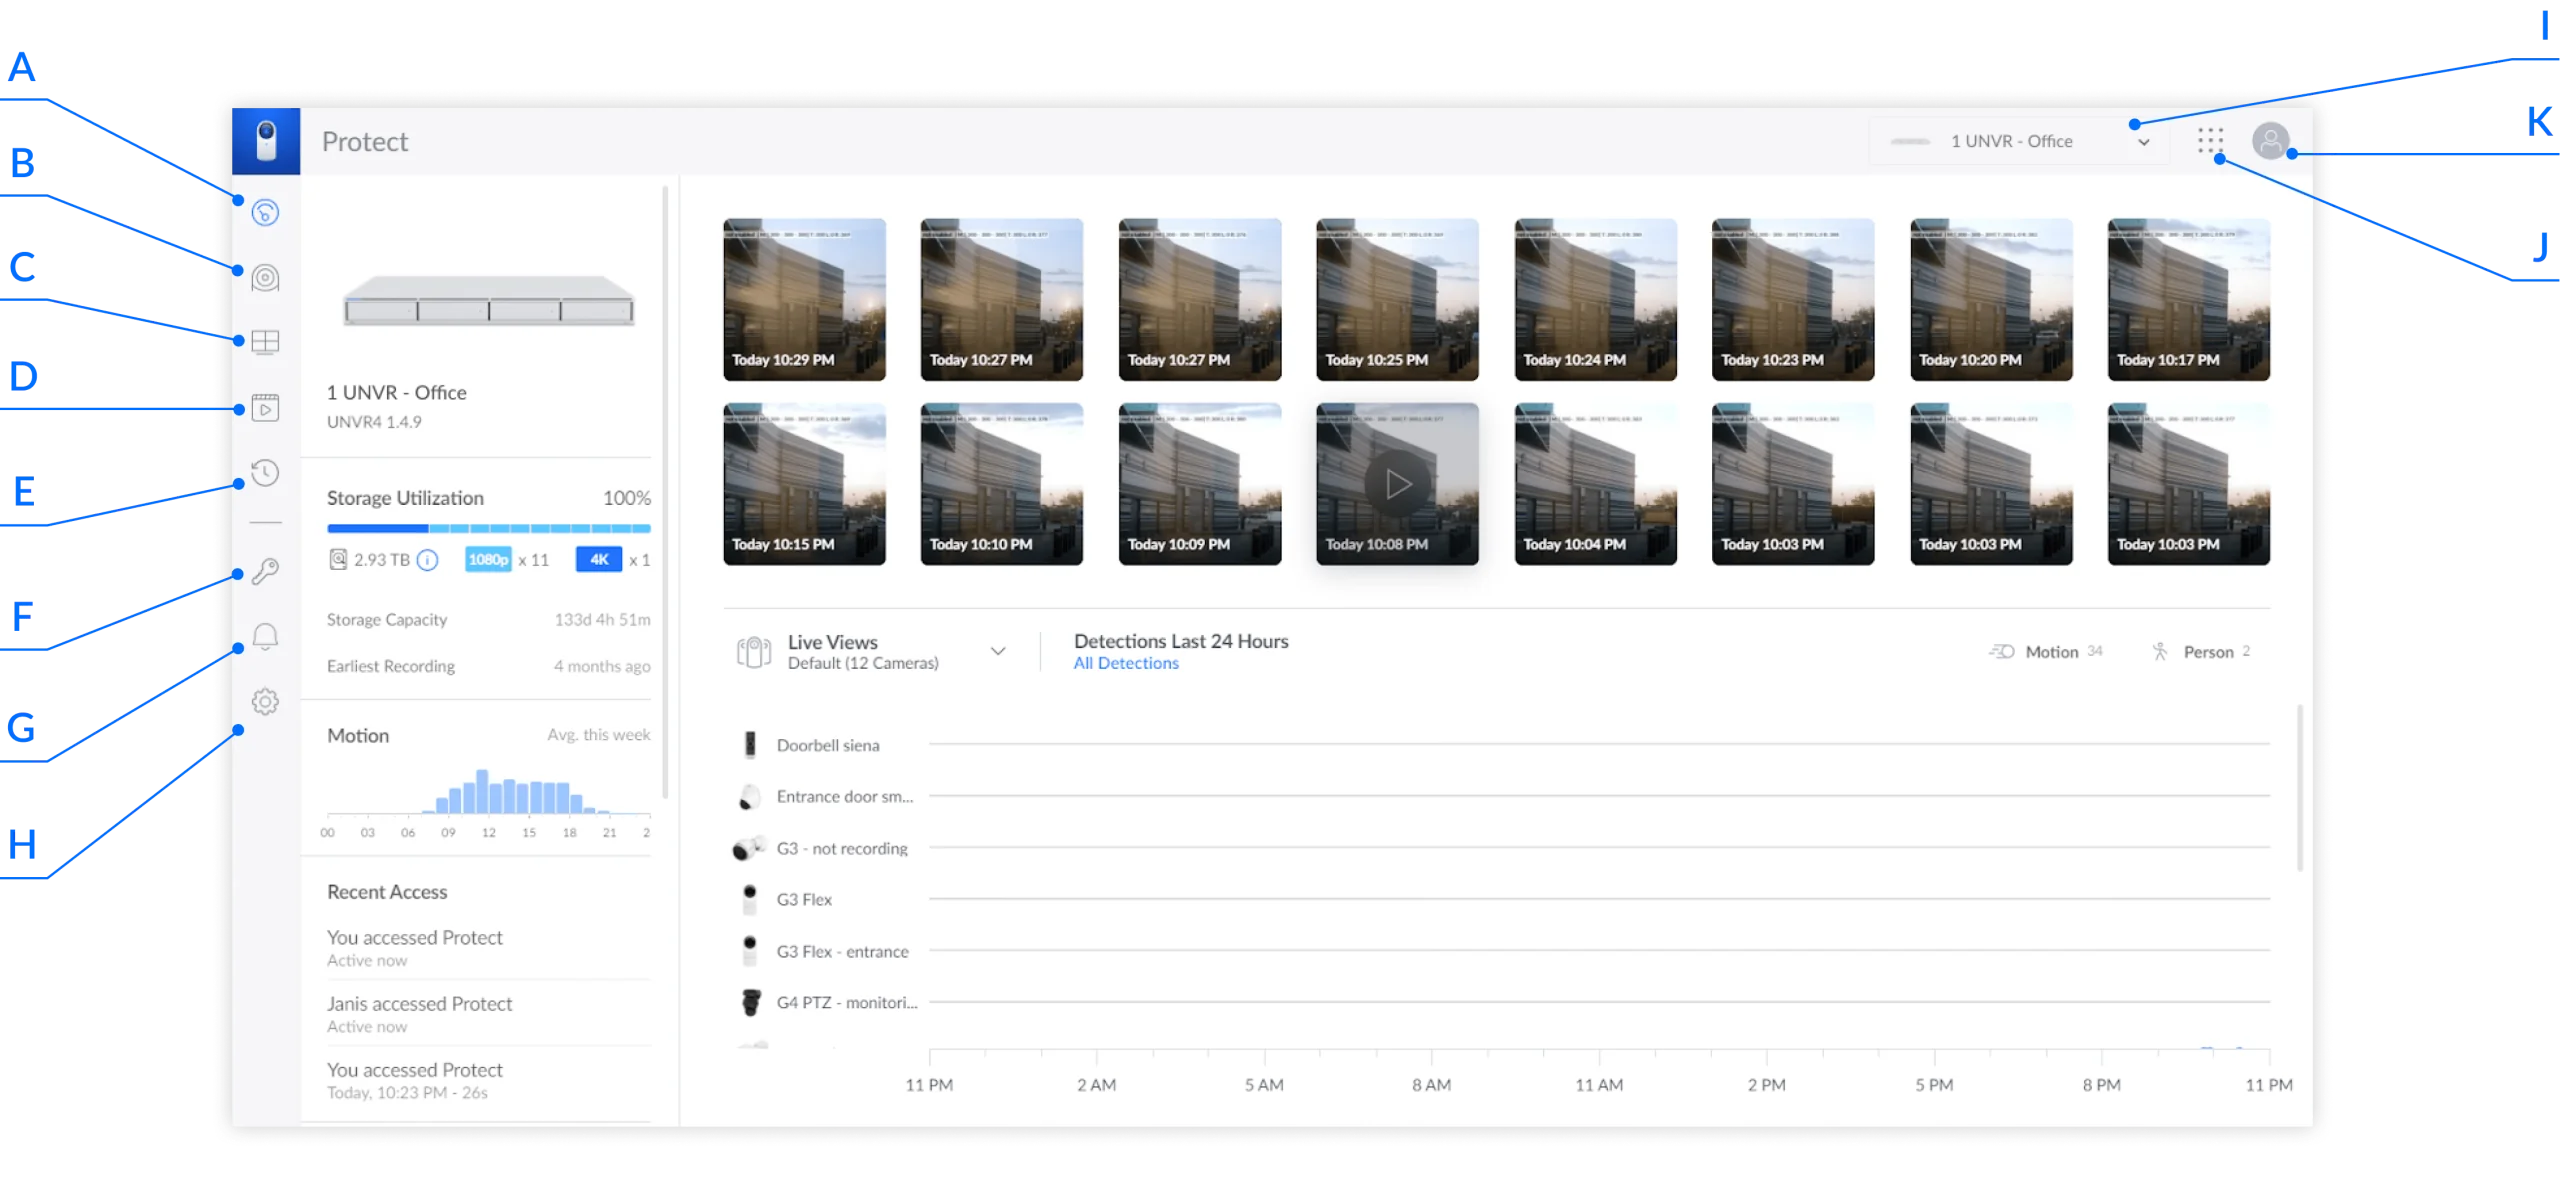Toggle the Person detections filter
The width and height of the screenshot is (2560, 1183).
click(x=2200, y=652)
